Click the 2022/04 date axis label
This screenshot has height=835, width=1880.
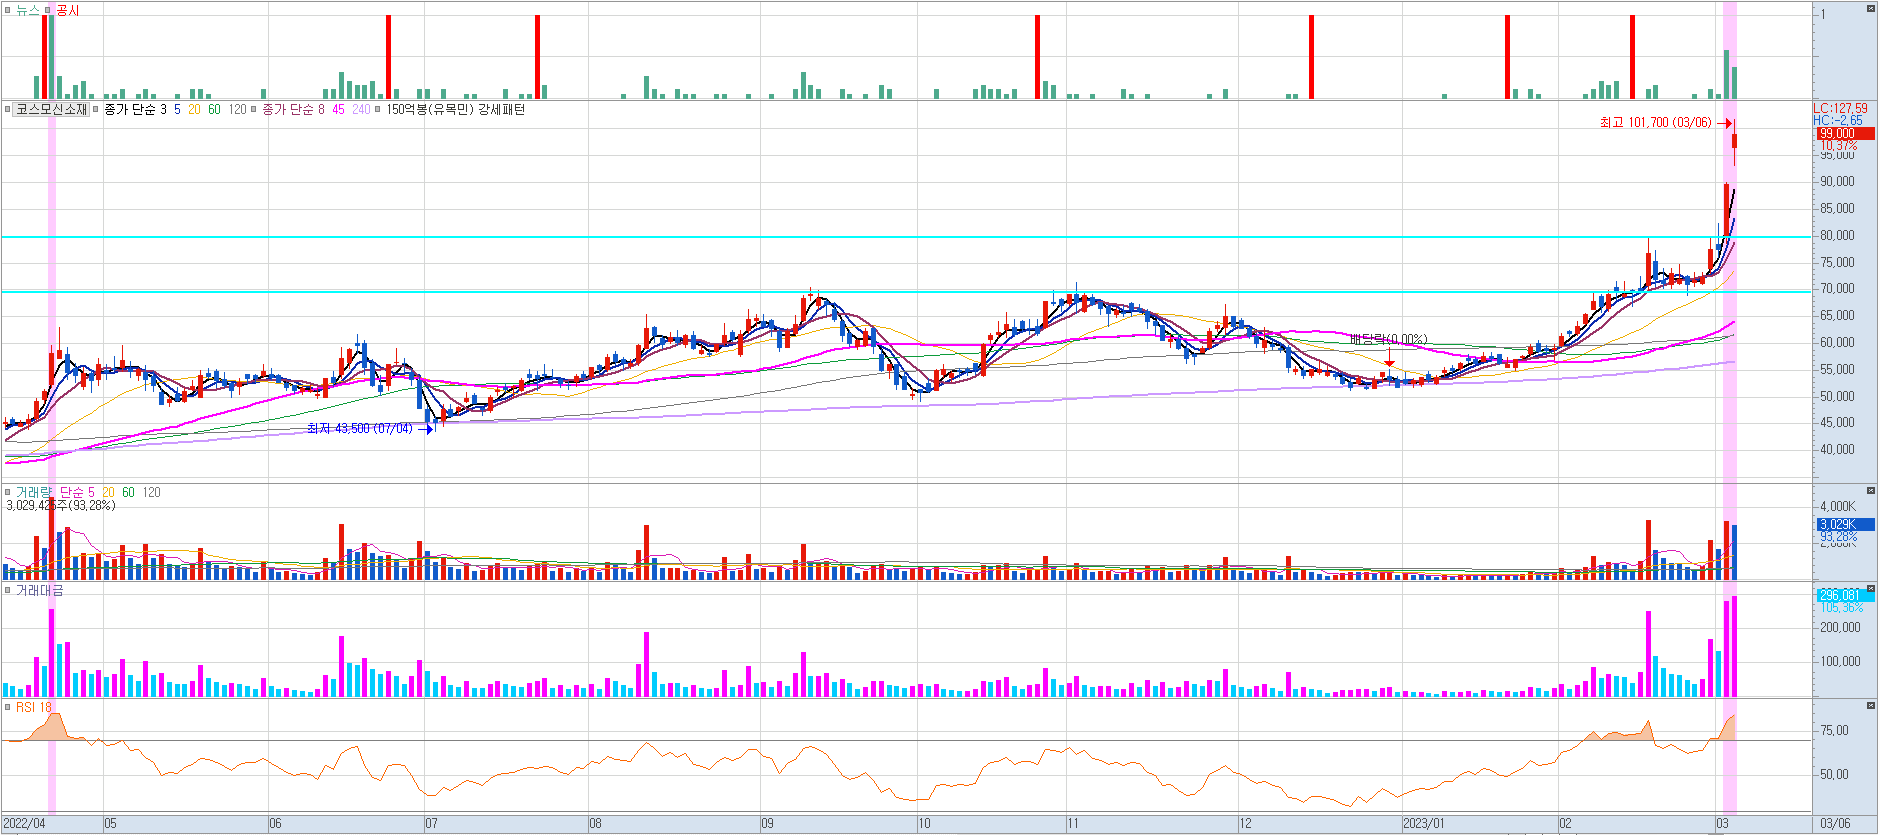pyautogui.click(x=24, y=823)
